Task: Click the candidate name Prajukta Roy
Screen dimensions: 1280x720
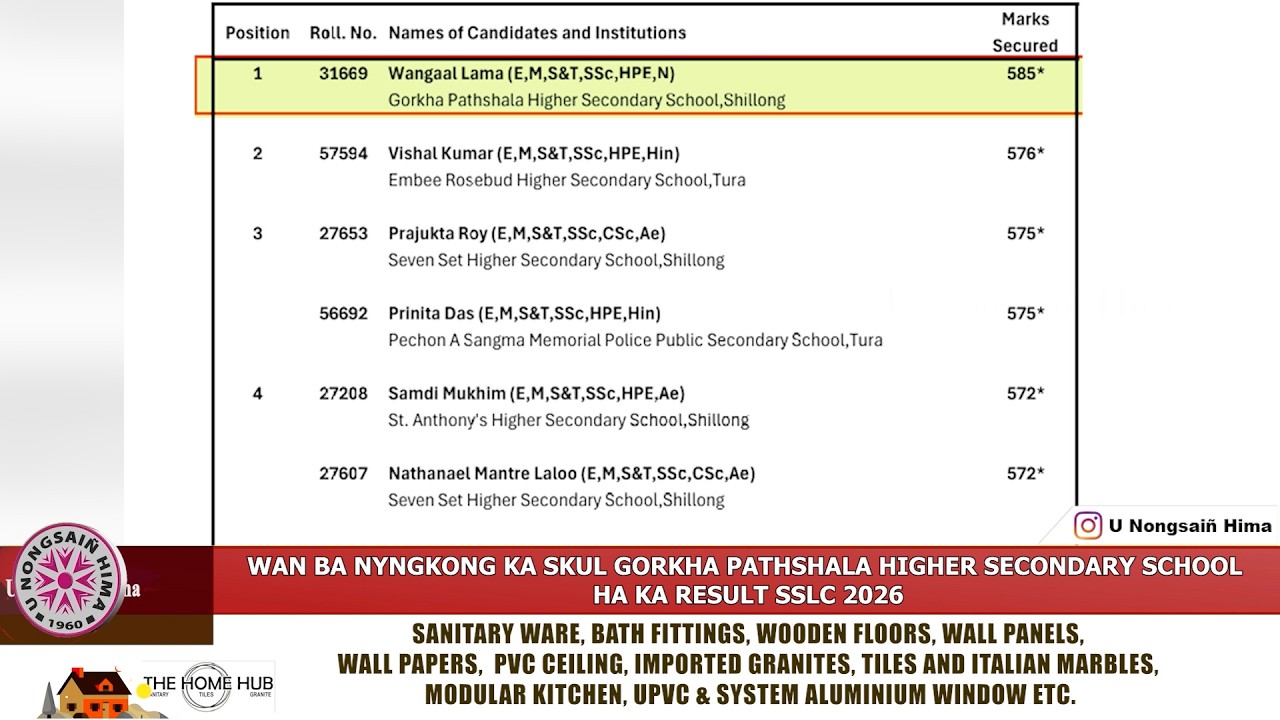Action: click(438, 233)
